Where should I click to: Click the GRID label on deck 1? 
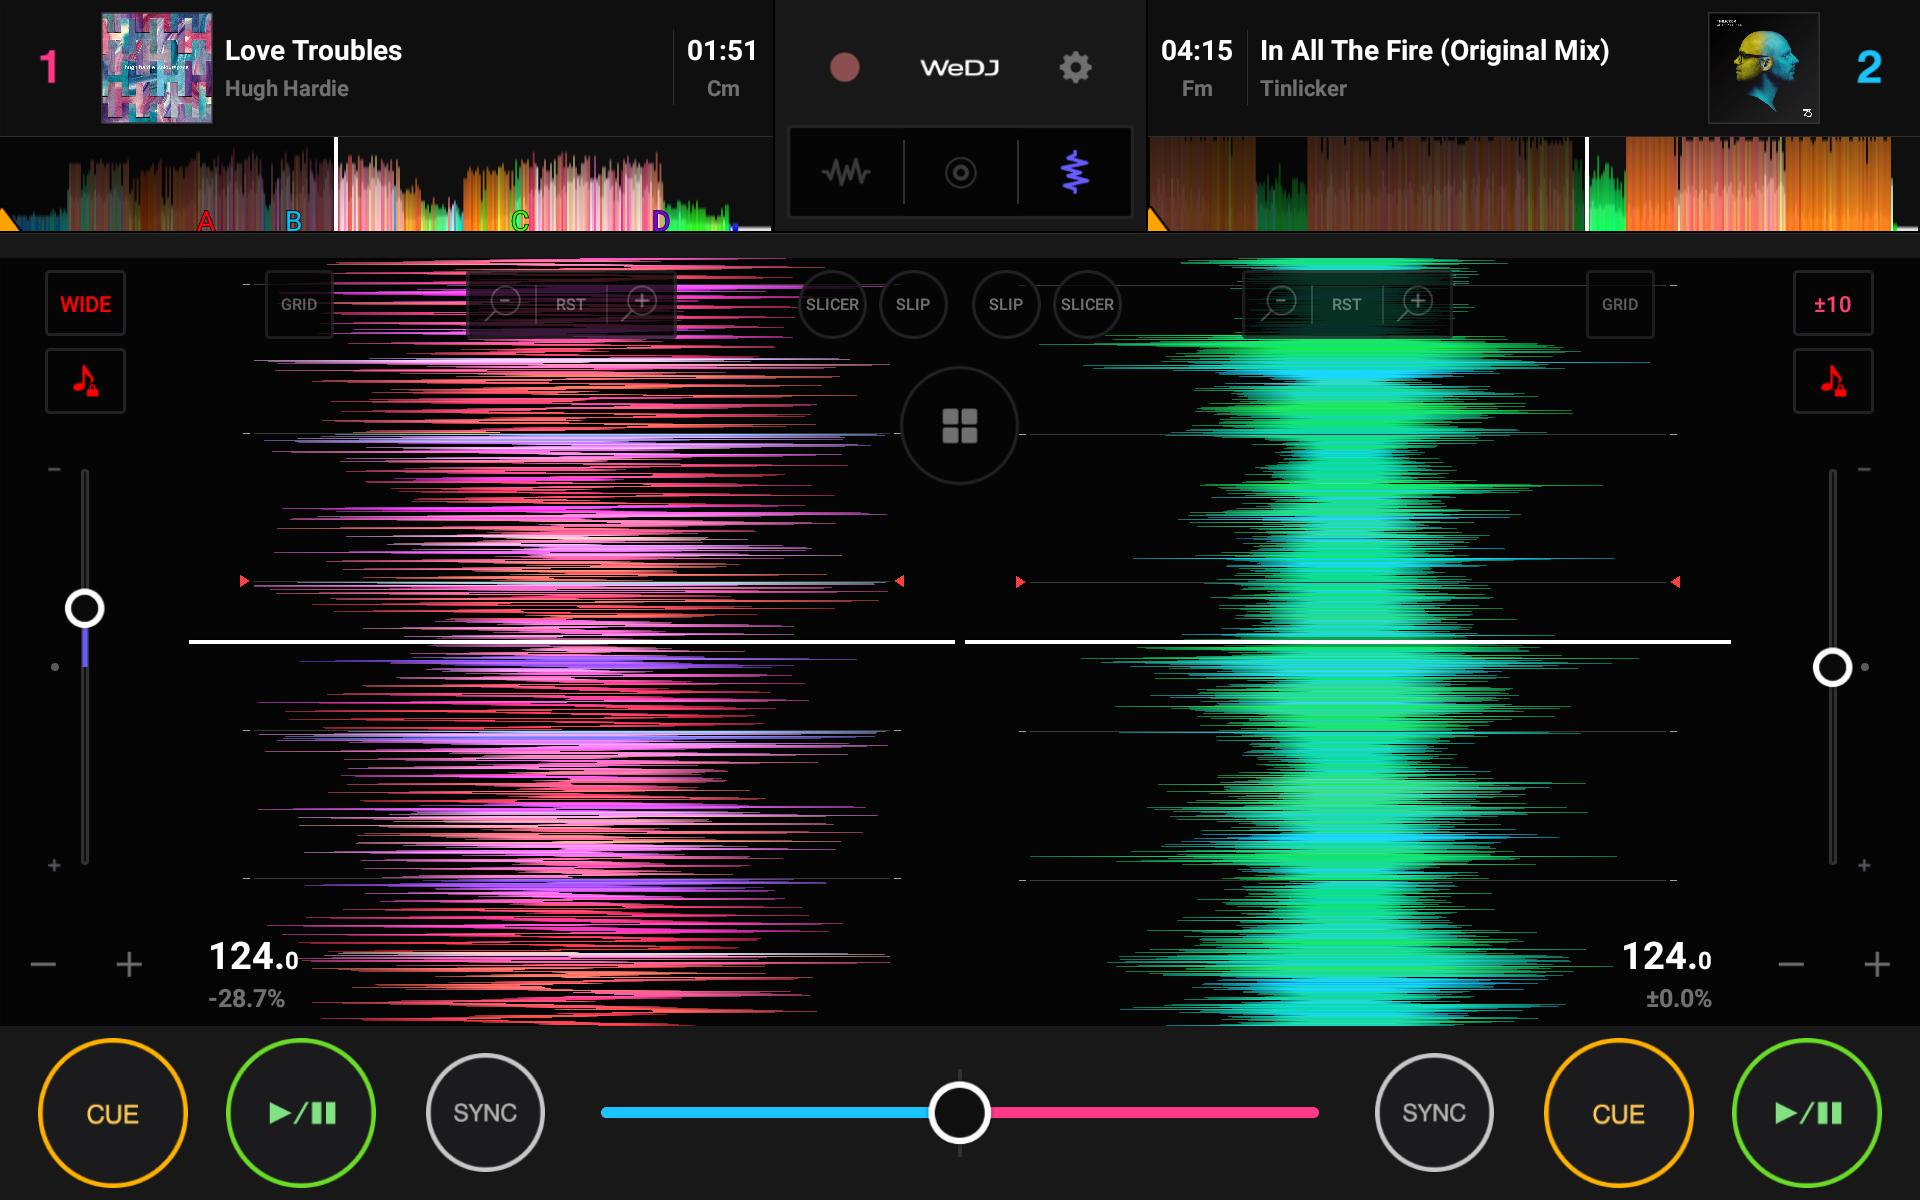[x=300, y=303]
